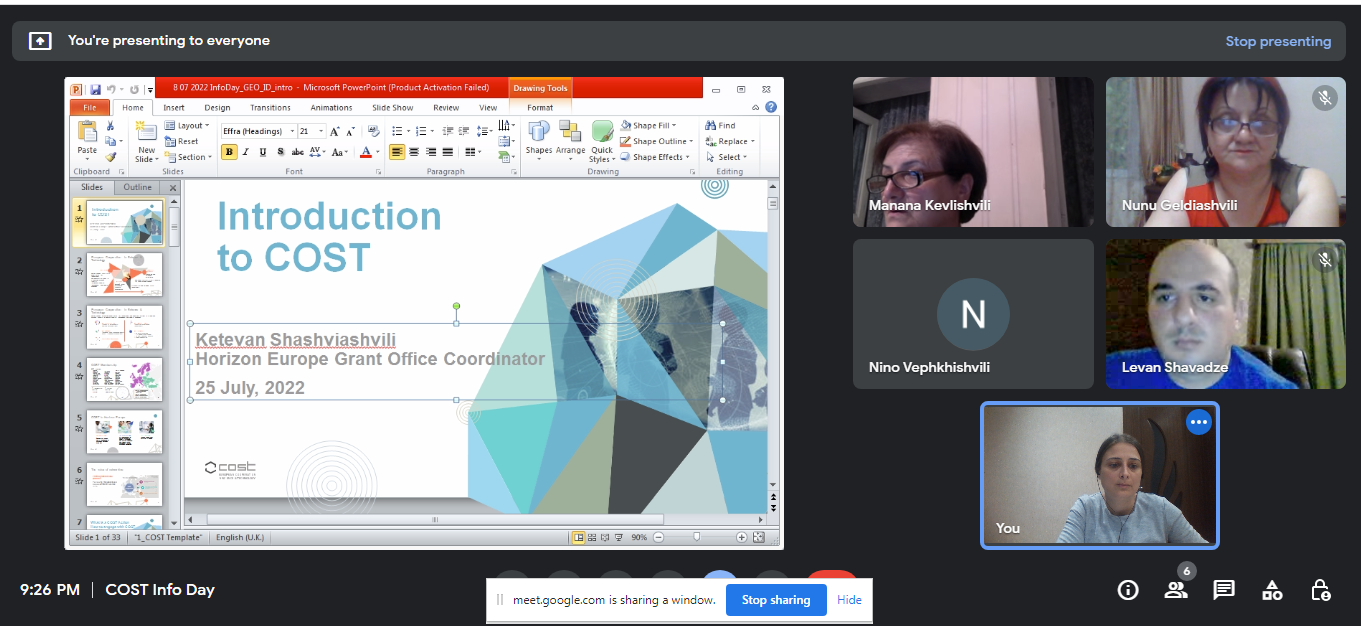Viewport: 1361px width, 626px height.
Task: Toggle Underline formatting
Action: (x=263, y=152)
